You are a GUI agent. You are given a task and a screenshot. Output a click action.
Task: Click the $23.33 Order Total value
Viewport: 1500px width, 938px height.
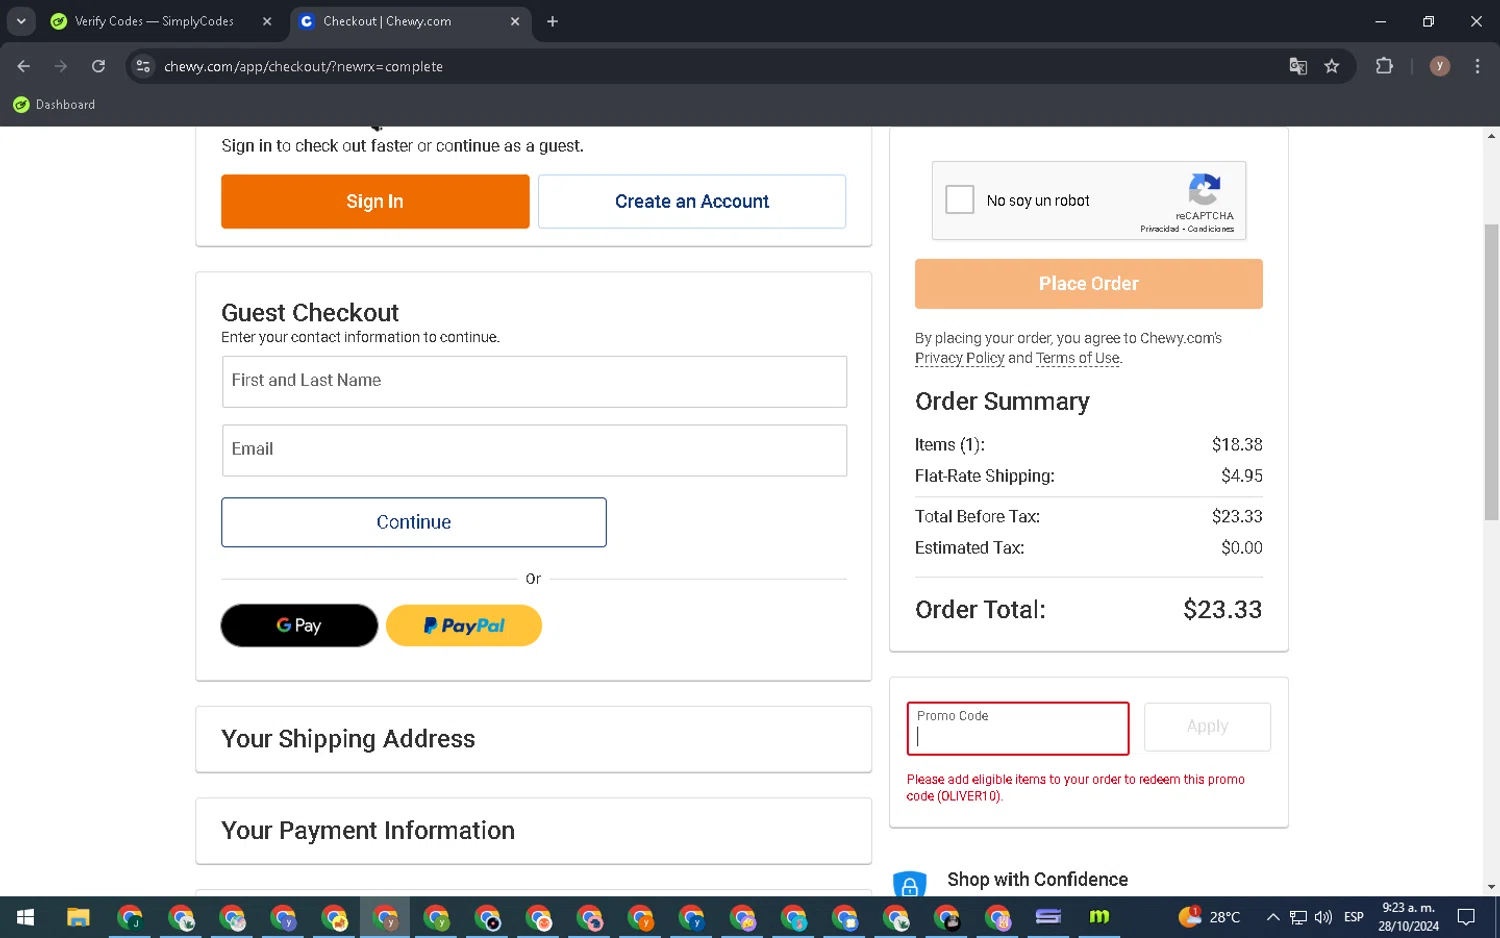(x=1222, y=610)
